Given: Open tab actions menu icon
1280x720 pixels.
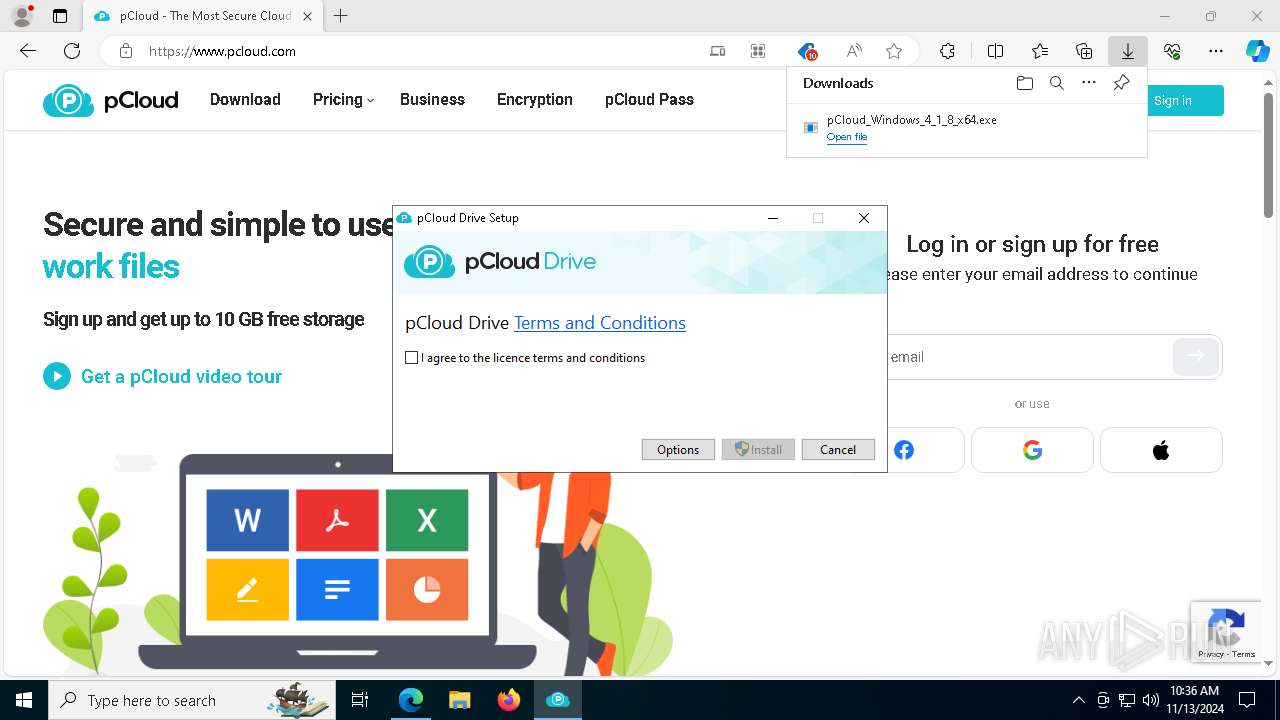Looking at the screenshot, I should (x=60, y=16).
